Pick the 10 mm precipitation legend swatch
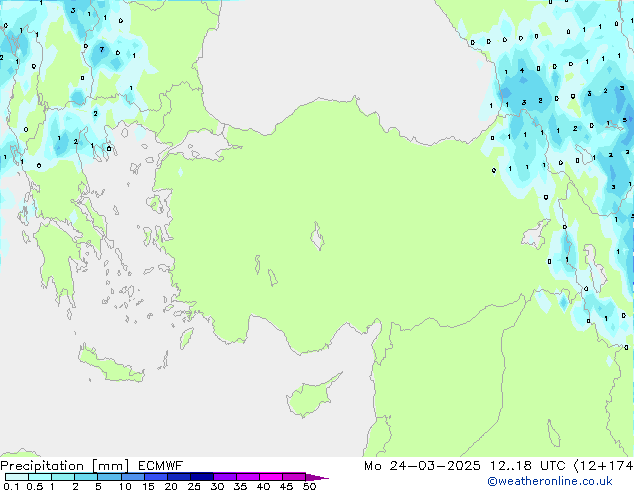The height and width of the screenshot is (490, 634). [132, 477]
